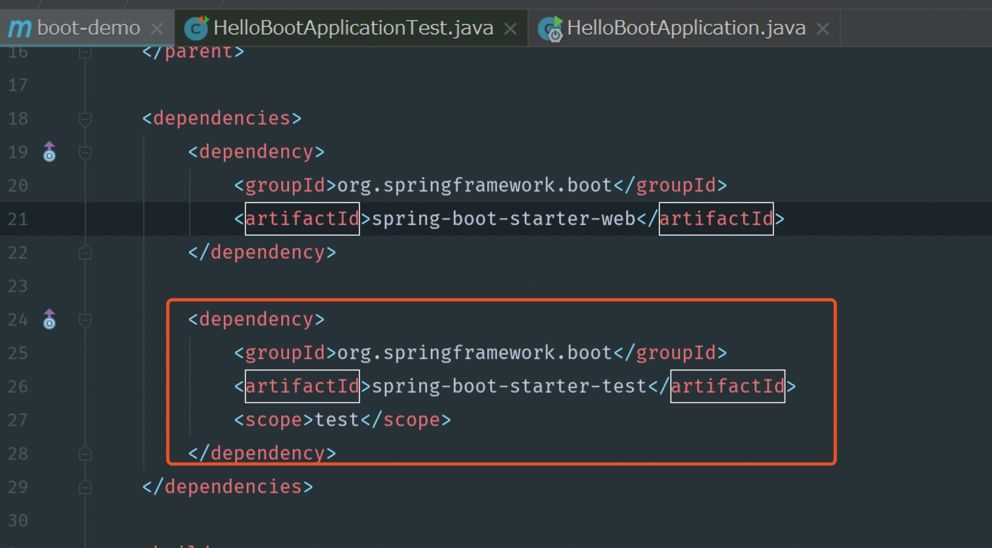Click line number 17 in the gutter
Screen dimensions: 992x548
point(18,85)
